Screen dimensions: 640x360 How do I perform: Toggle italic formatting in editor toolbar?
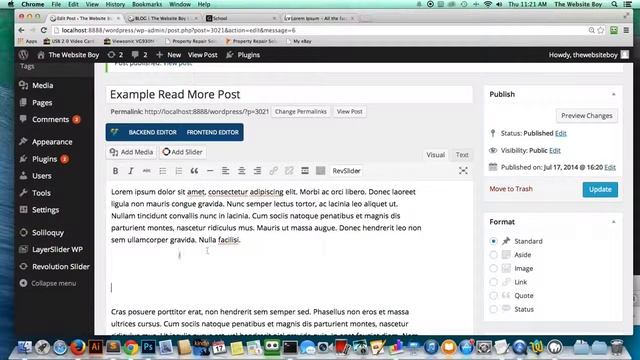131,171
